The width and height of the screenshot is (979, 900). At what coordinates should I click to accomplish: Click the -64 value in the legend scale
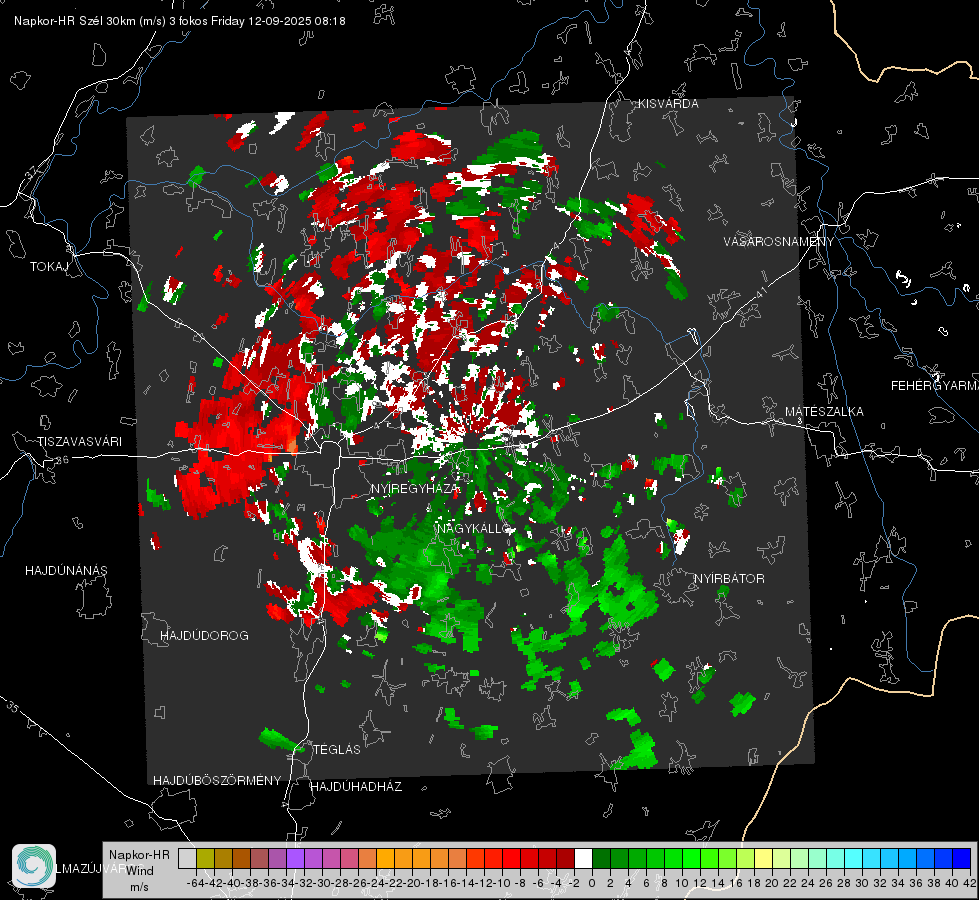196,883
